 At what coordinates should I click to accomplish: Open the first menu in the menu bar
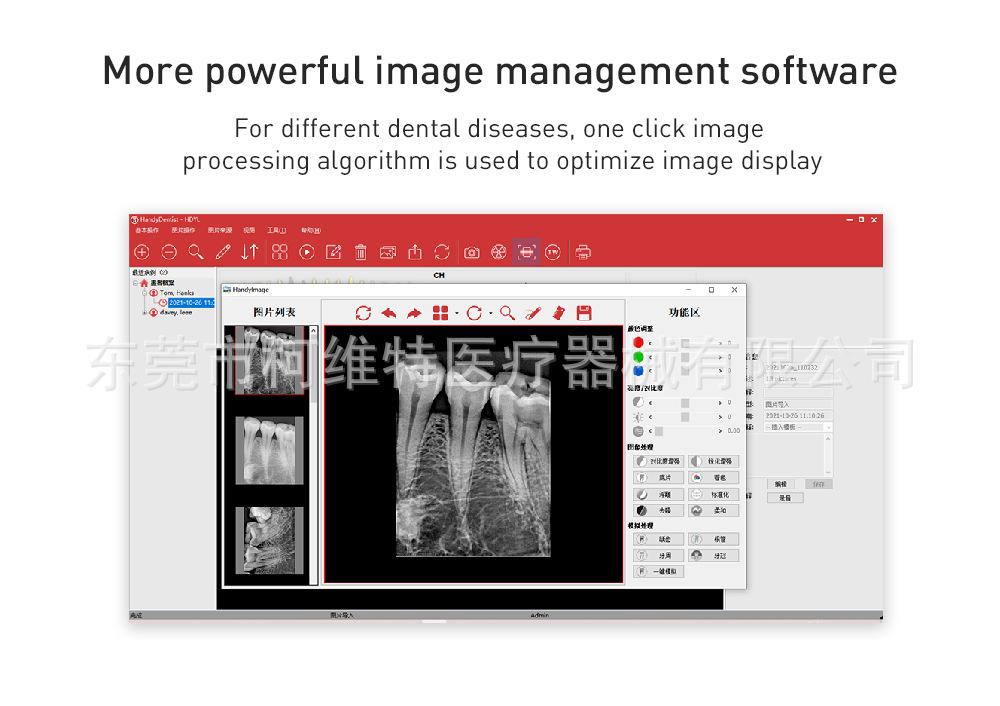tap(147, 230)
